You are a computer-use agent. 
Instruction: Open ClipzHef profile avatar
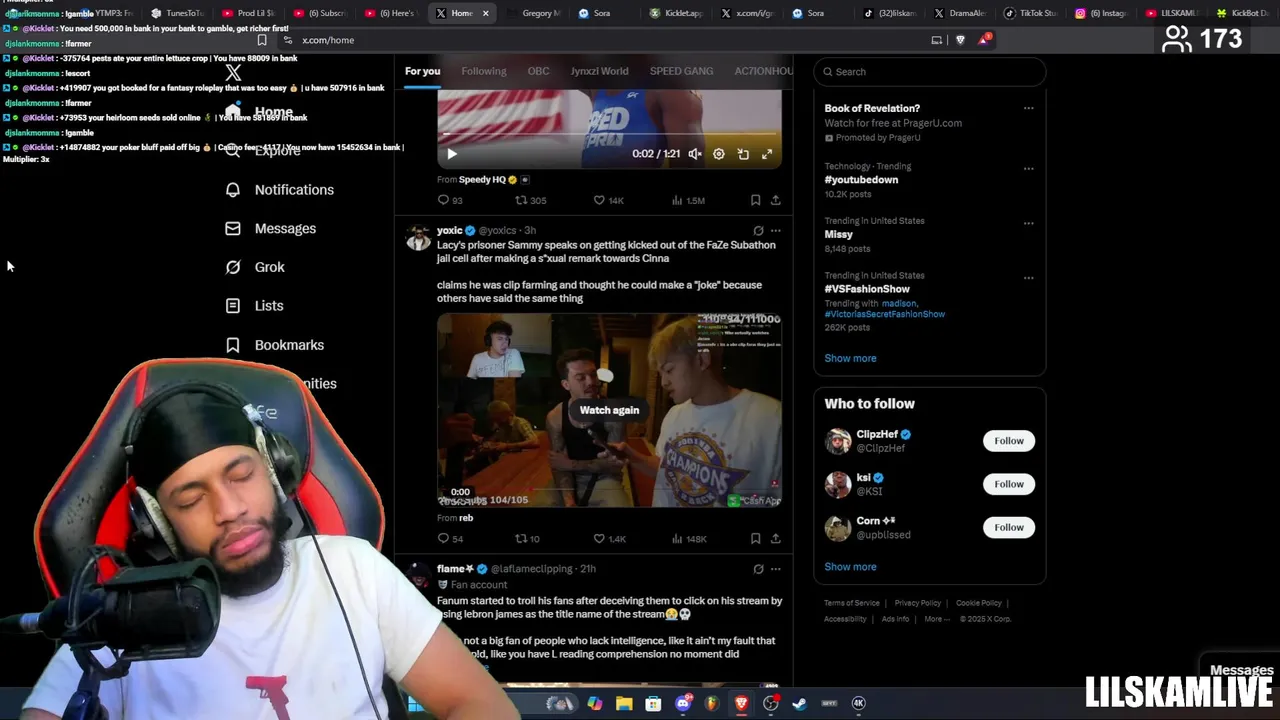click(838, 441)
